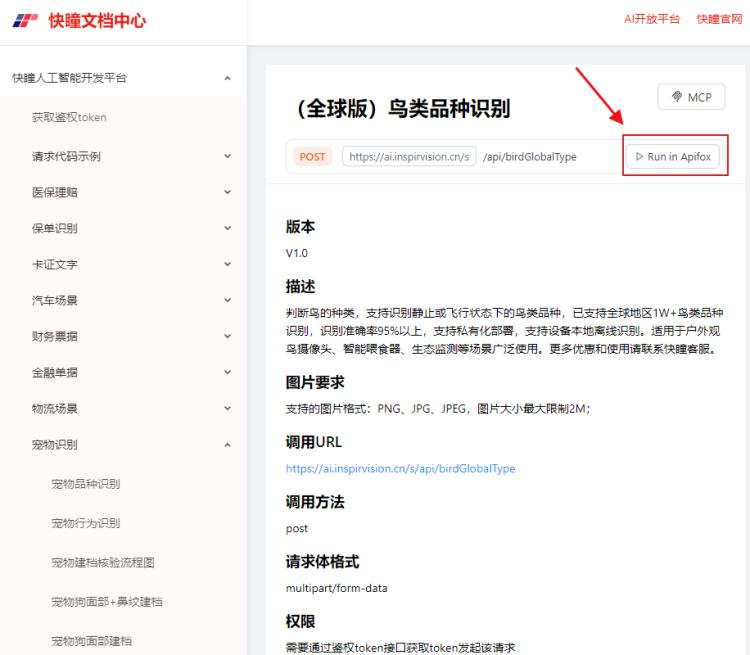Click the birdGlobalType URL link
This screenshot has height=655, width=750.
click(400, 468)
